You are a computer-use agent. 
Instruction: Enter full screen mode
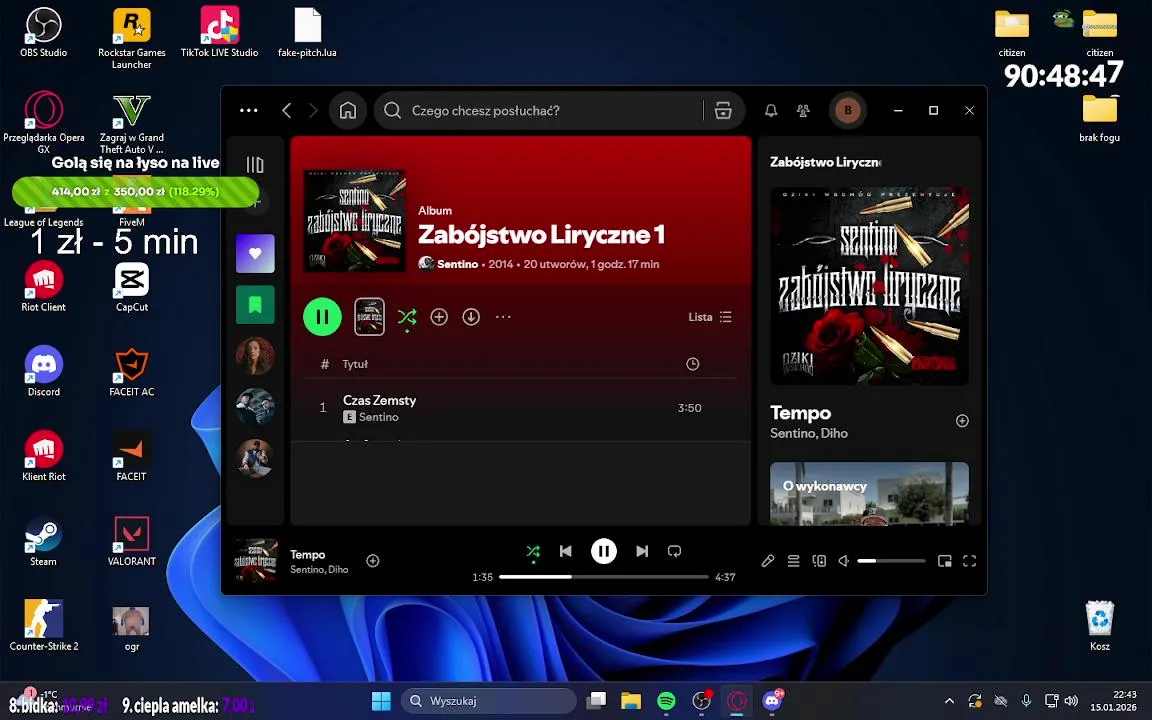pos(970,561)
